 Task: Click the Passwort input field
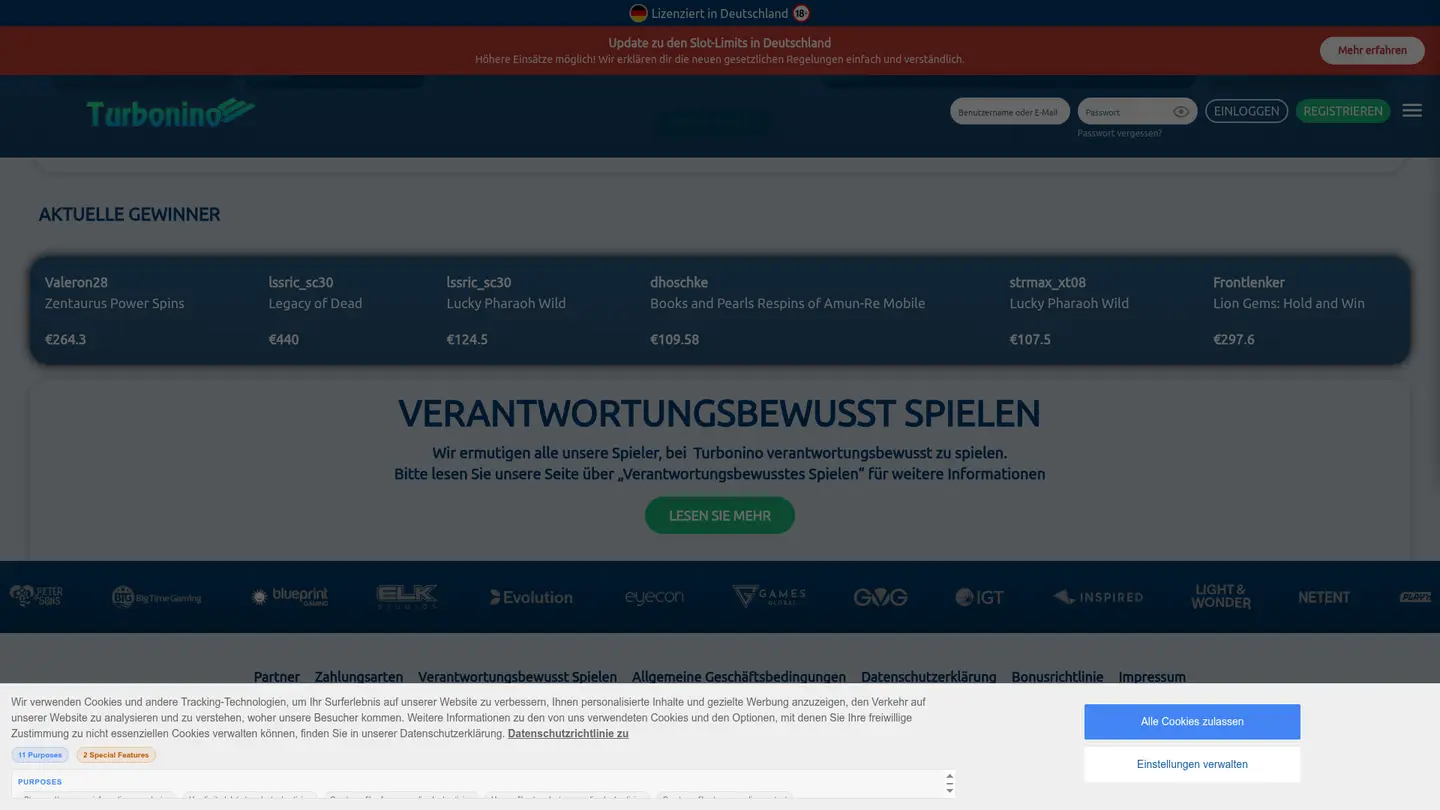[1137, 112]
